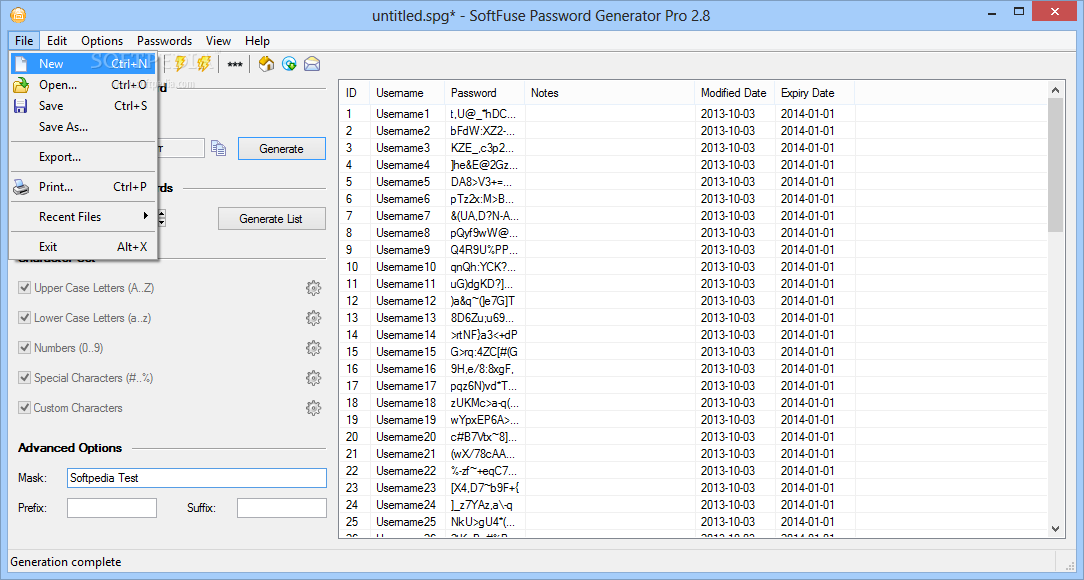Toggle the asterisks password mask toolbar icon

click(235, 64)
